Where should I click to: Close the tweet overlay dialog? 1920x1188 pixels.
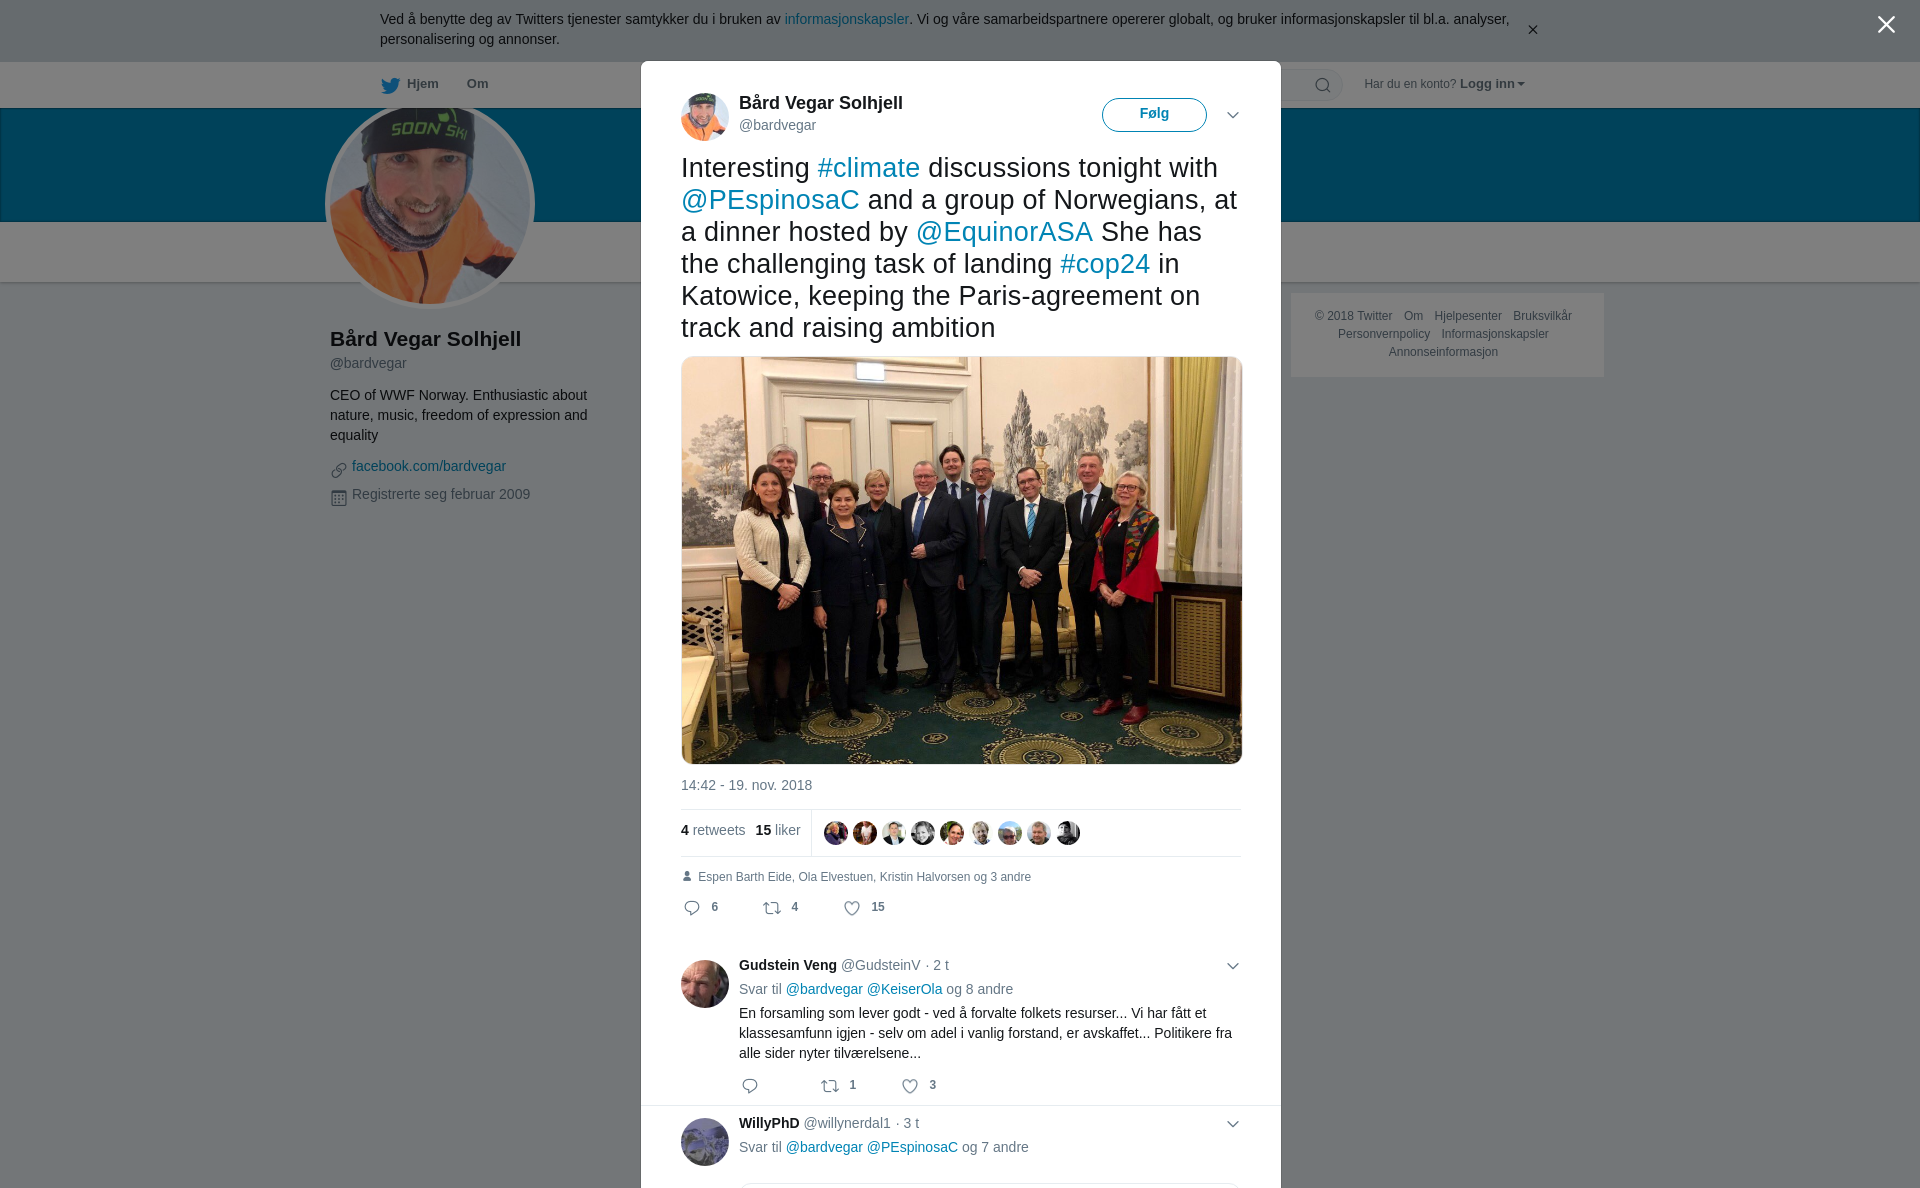tap(1886, 25)
